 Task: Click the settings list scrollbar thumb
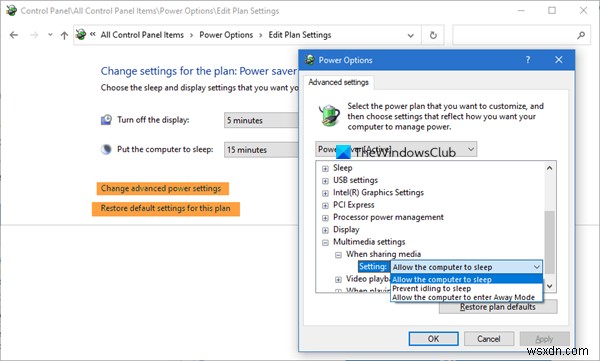[549, 242]
